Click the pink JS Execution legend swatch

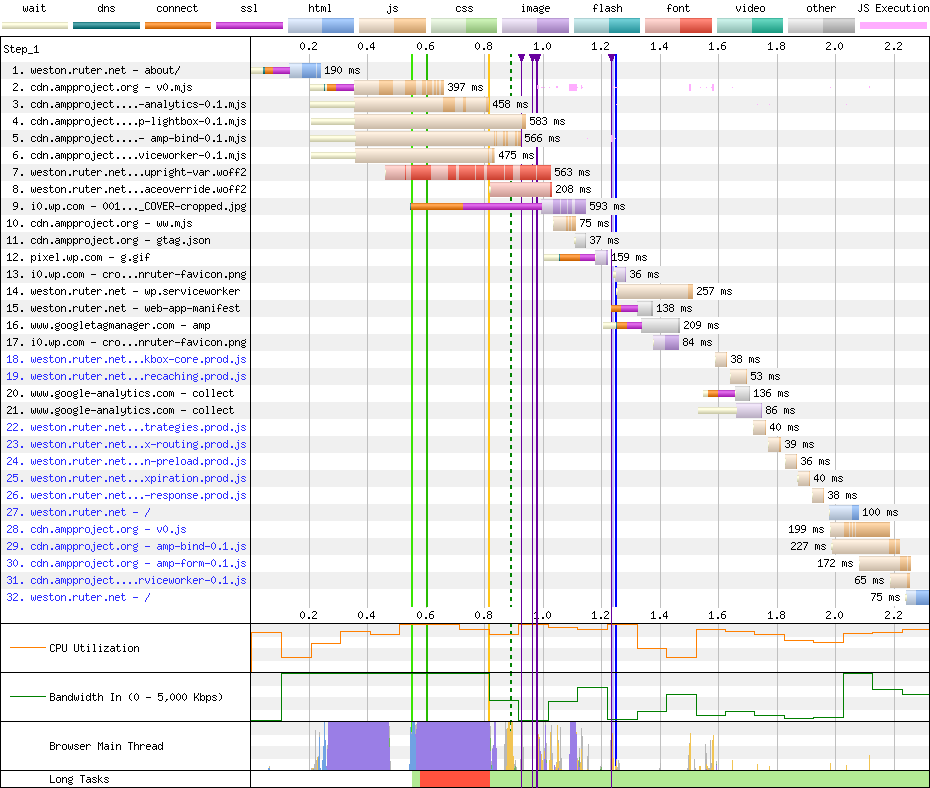pyautogui.click(x=892, y=24)
